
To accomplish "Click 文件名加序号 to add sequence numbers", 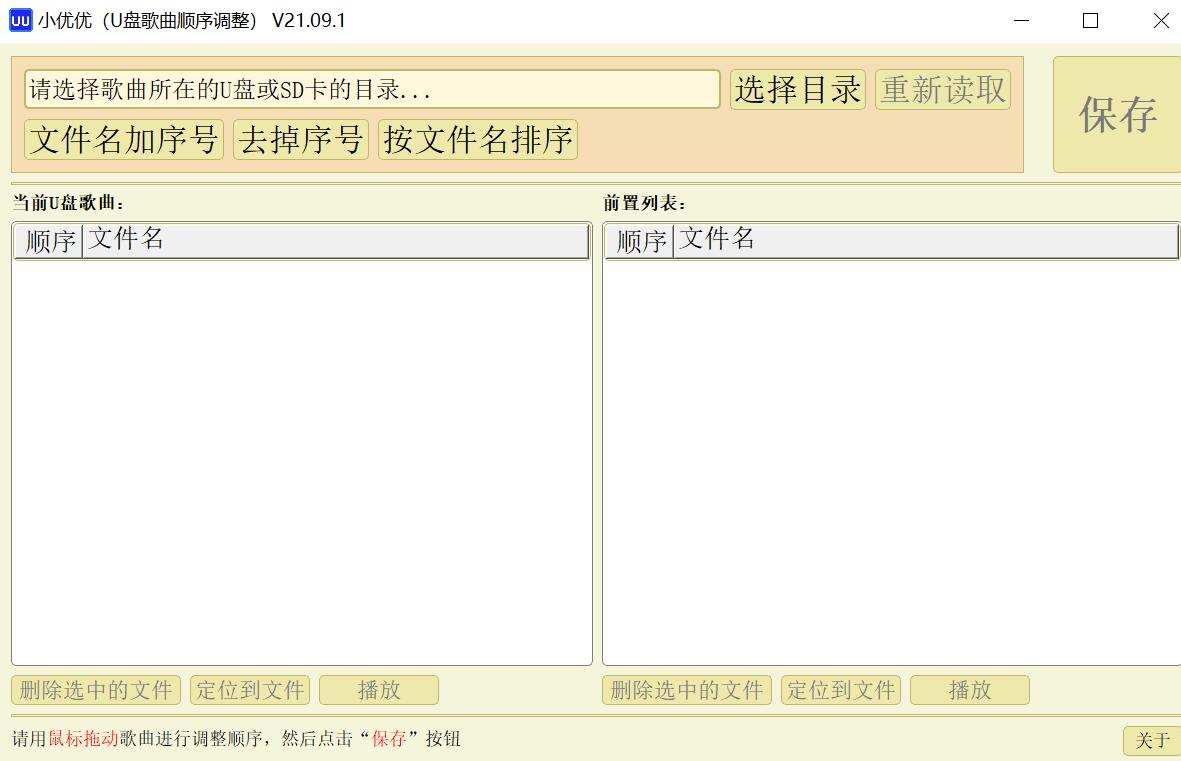I will click(x=124, y=140).
